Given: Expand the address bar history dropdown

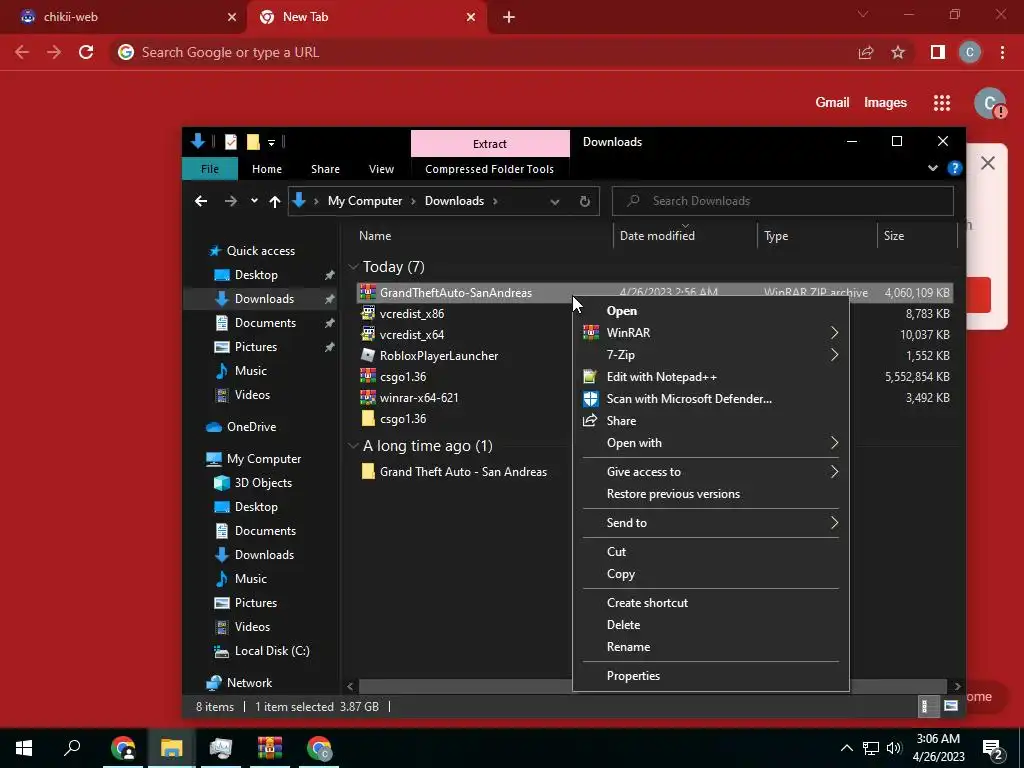Looking at the screenshot, I should pos(554,202).
